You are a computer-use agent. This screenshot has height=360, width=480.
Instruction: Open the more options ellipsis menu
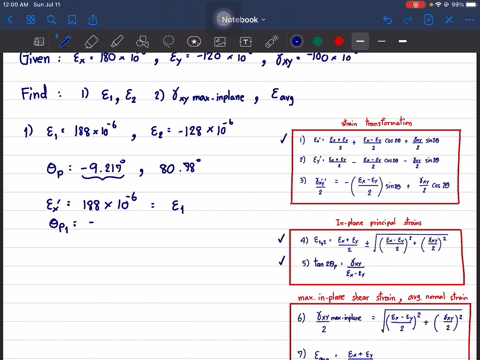pyautogui.click(x=469, y=20)
